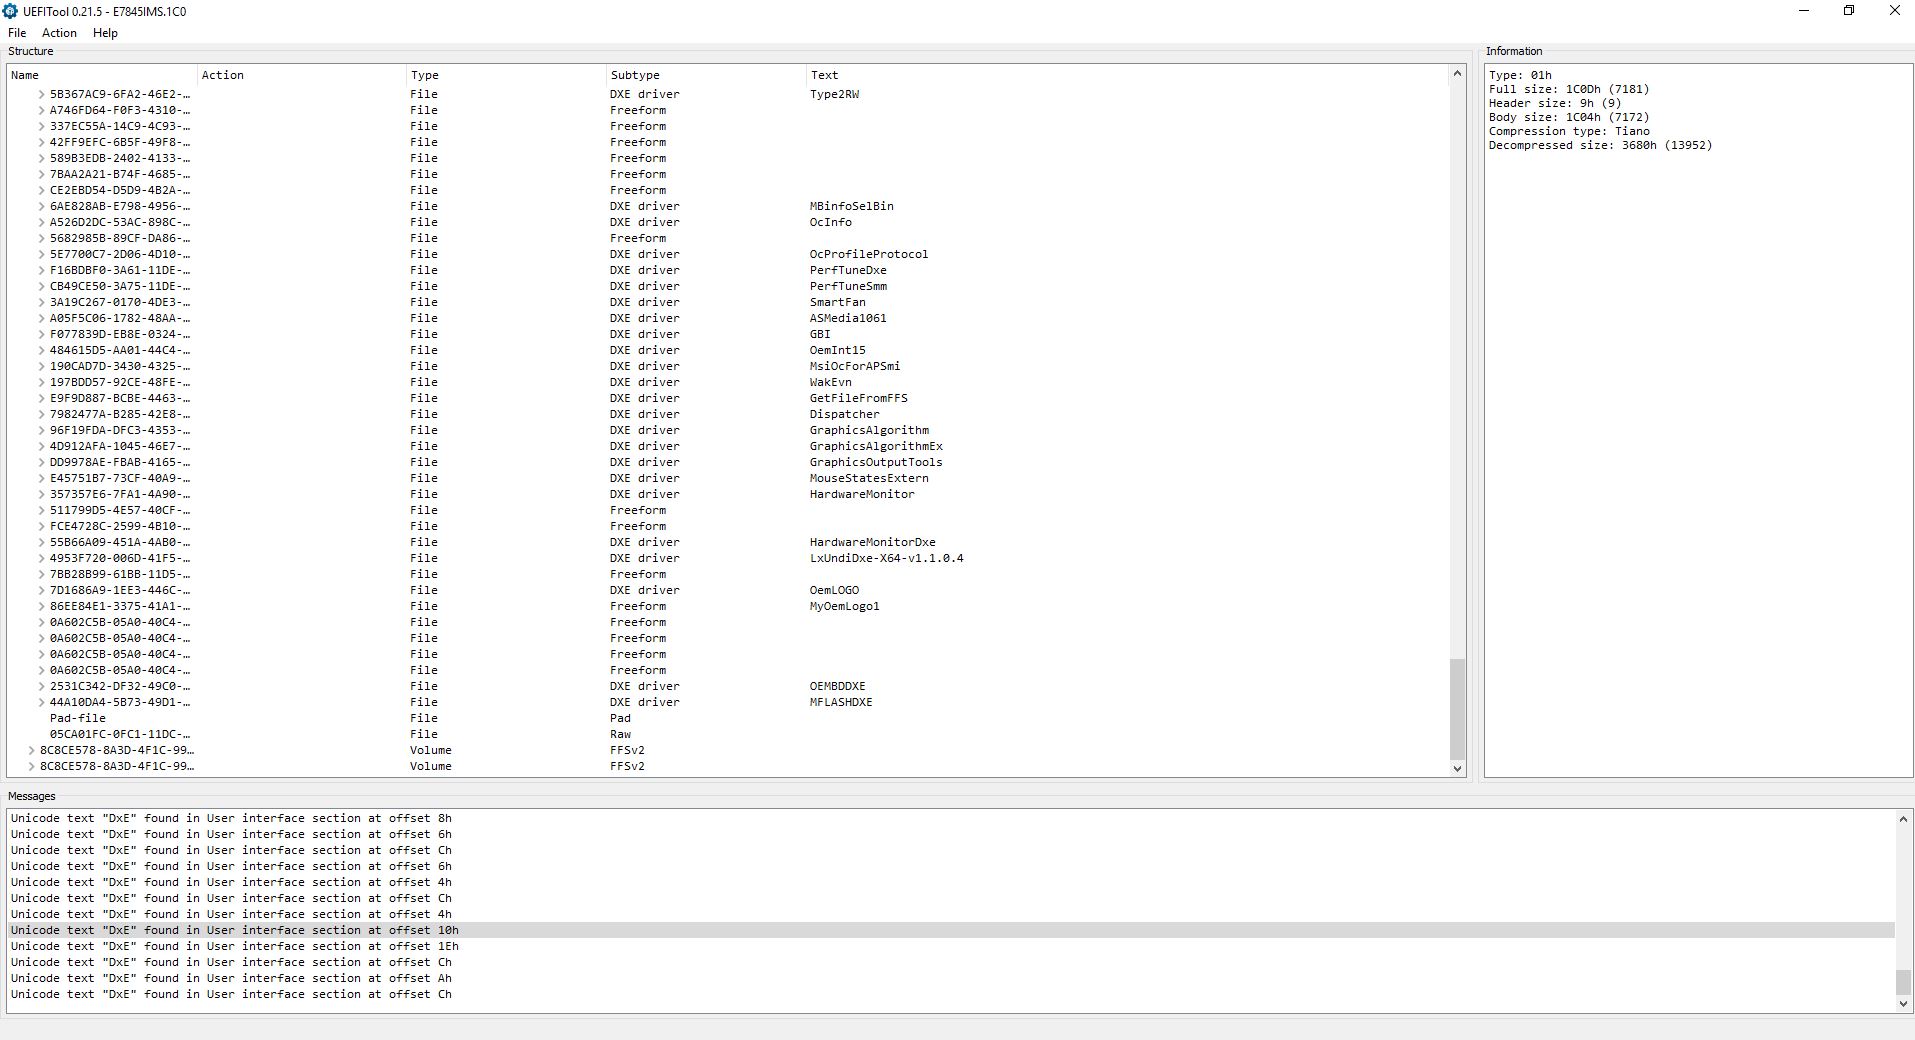Click Messages panel scroll up arrow
Screen dimensions: 1915x1040
point(1903,819)
